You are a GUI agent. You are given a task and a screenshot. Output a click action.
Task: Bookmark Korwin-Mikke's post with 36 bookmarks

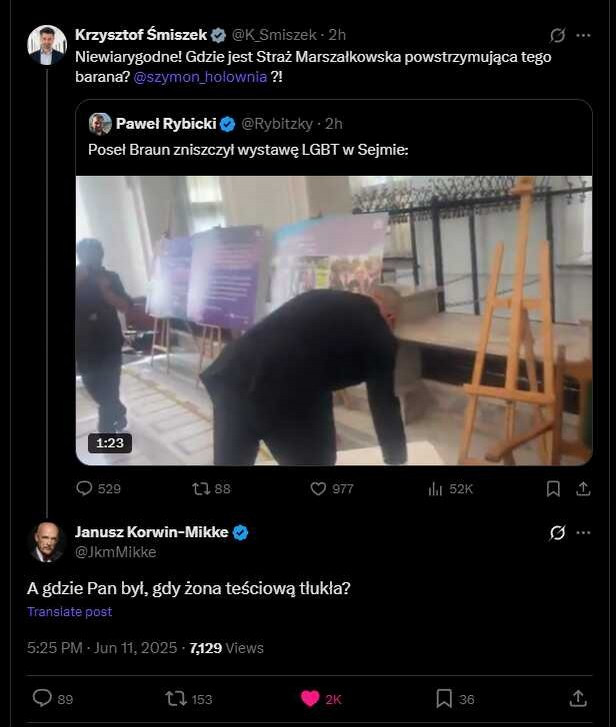pos(444,698)
